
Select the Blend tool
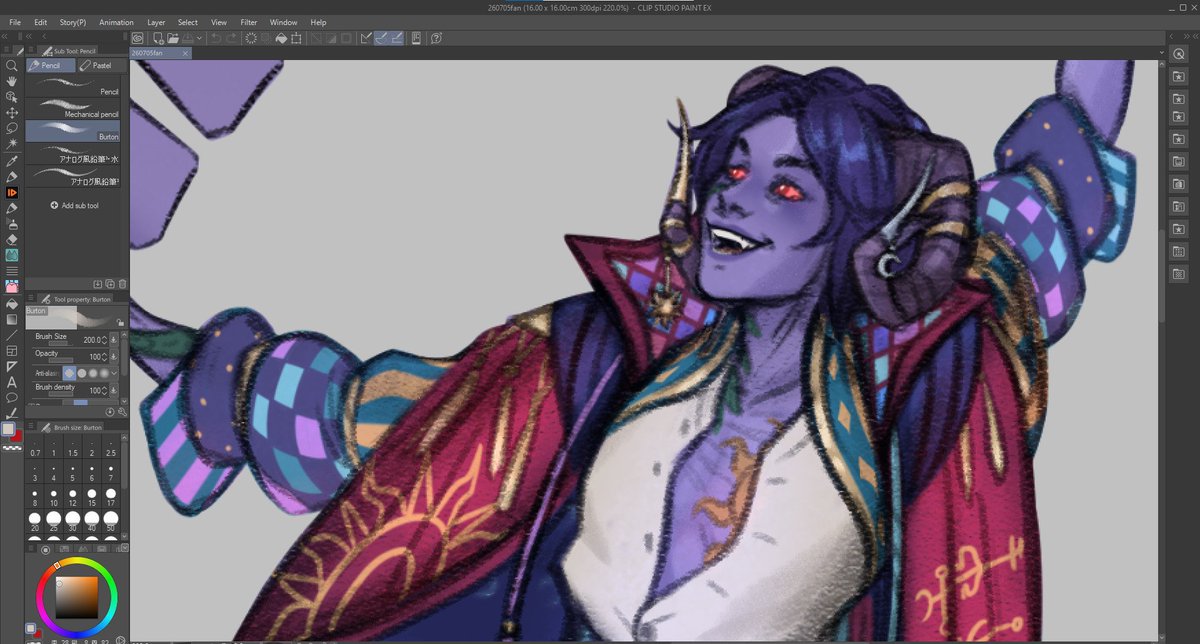(12, 255)
